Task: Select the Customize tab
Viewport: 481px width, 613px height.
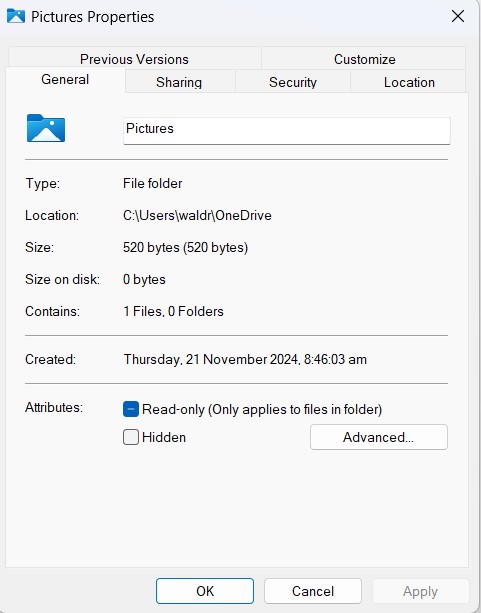Action: click(364, 59)
